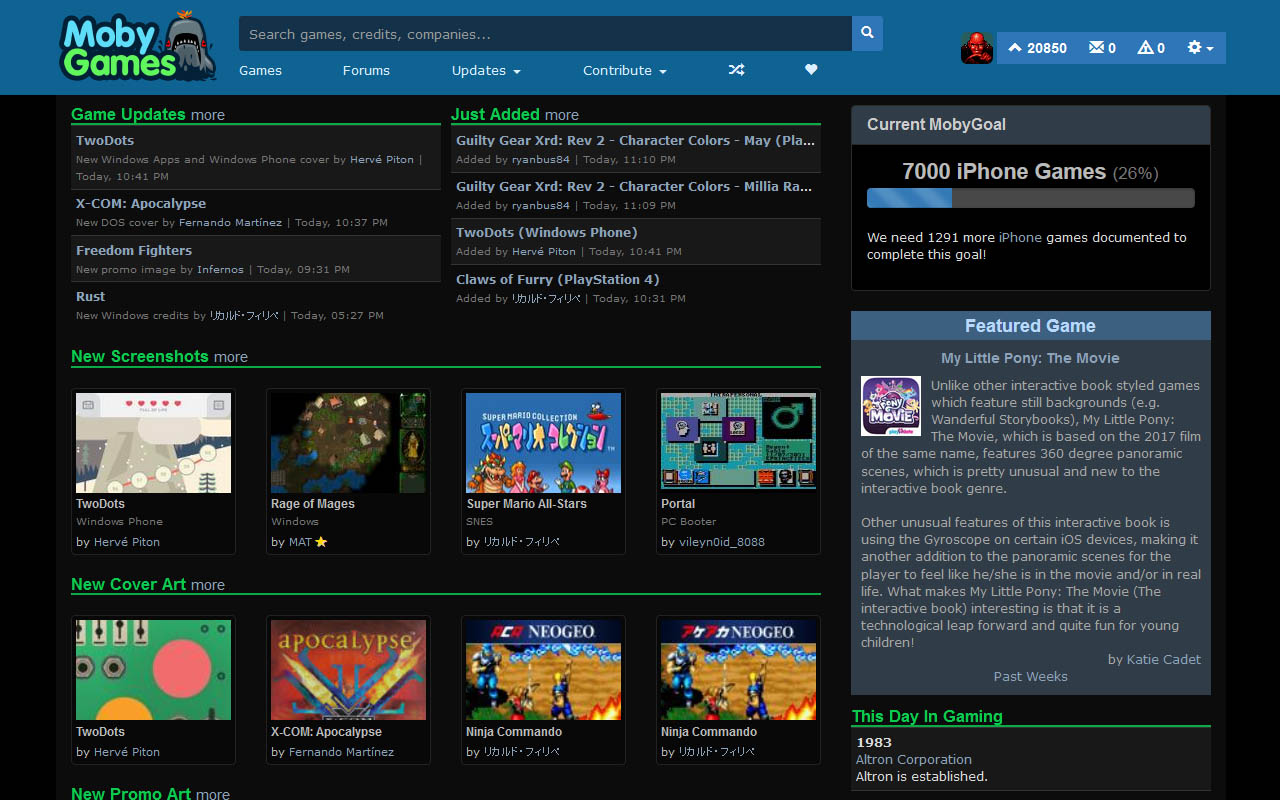This screenshot has height=800, width=1280.
Task: Click the This Day In Gaming heading
Action: pos(927,716)
